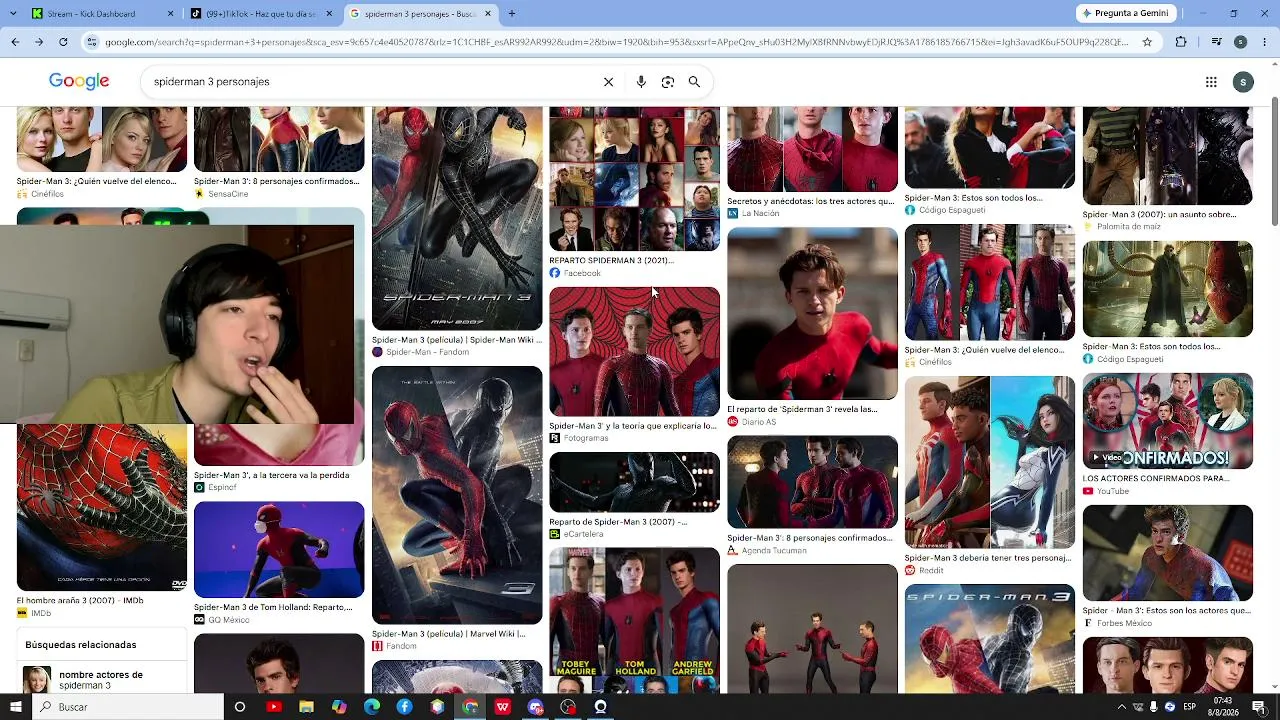Launch YouTube from the taskbar
The height and width of the screenshot is (720, 1280).
(x=274, y=707)
